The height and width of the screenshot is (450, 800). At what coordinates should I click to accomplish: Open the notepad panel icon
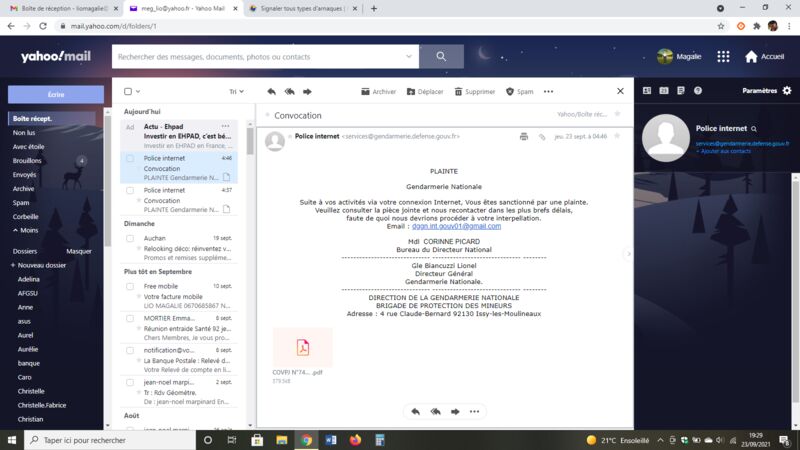point(681,91)
